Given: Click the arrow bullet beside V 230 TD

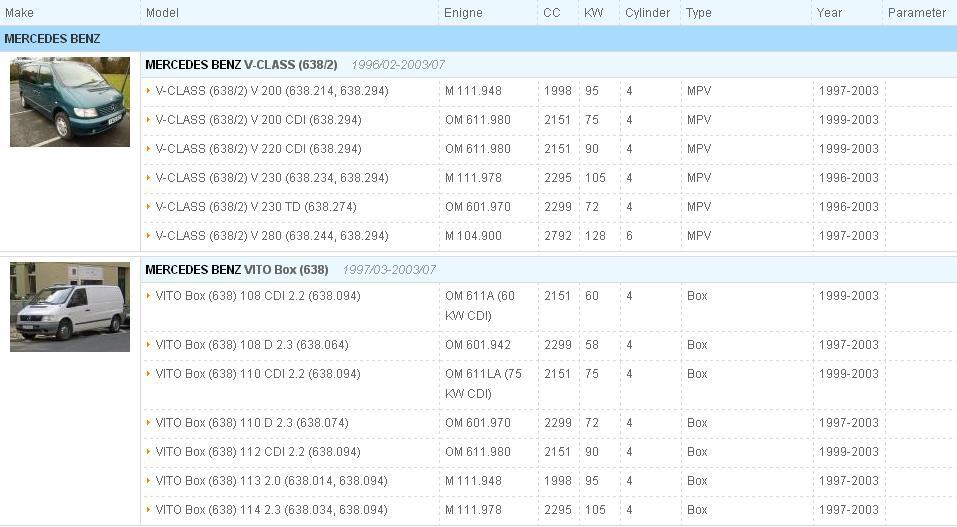Looking at the screenshot, I should pyautogui.click(x=148, y=206).
